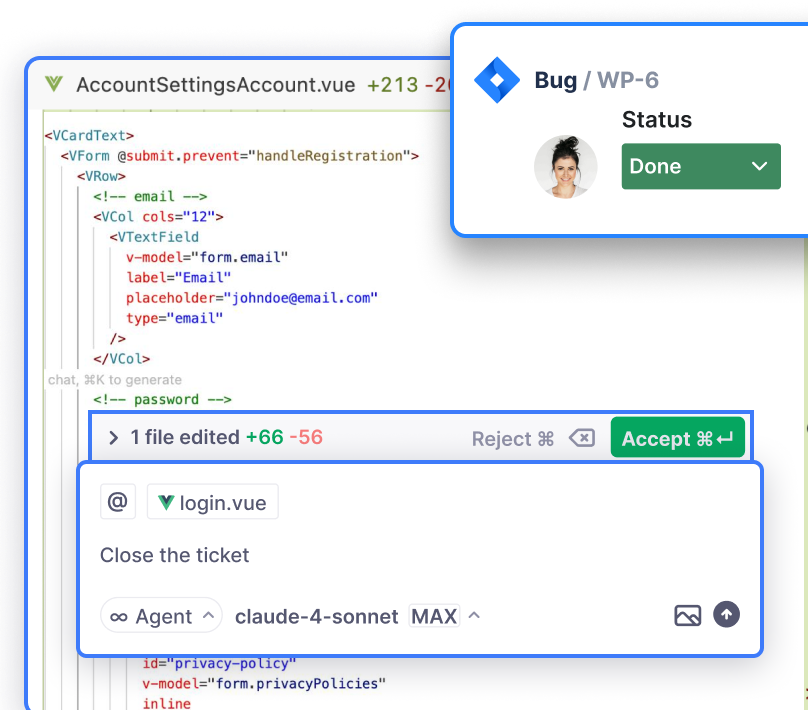This screenshot has width=808, height=710.
Task: Click the infinity icon in Agent selector
Action: [119, 617]
